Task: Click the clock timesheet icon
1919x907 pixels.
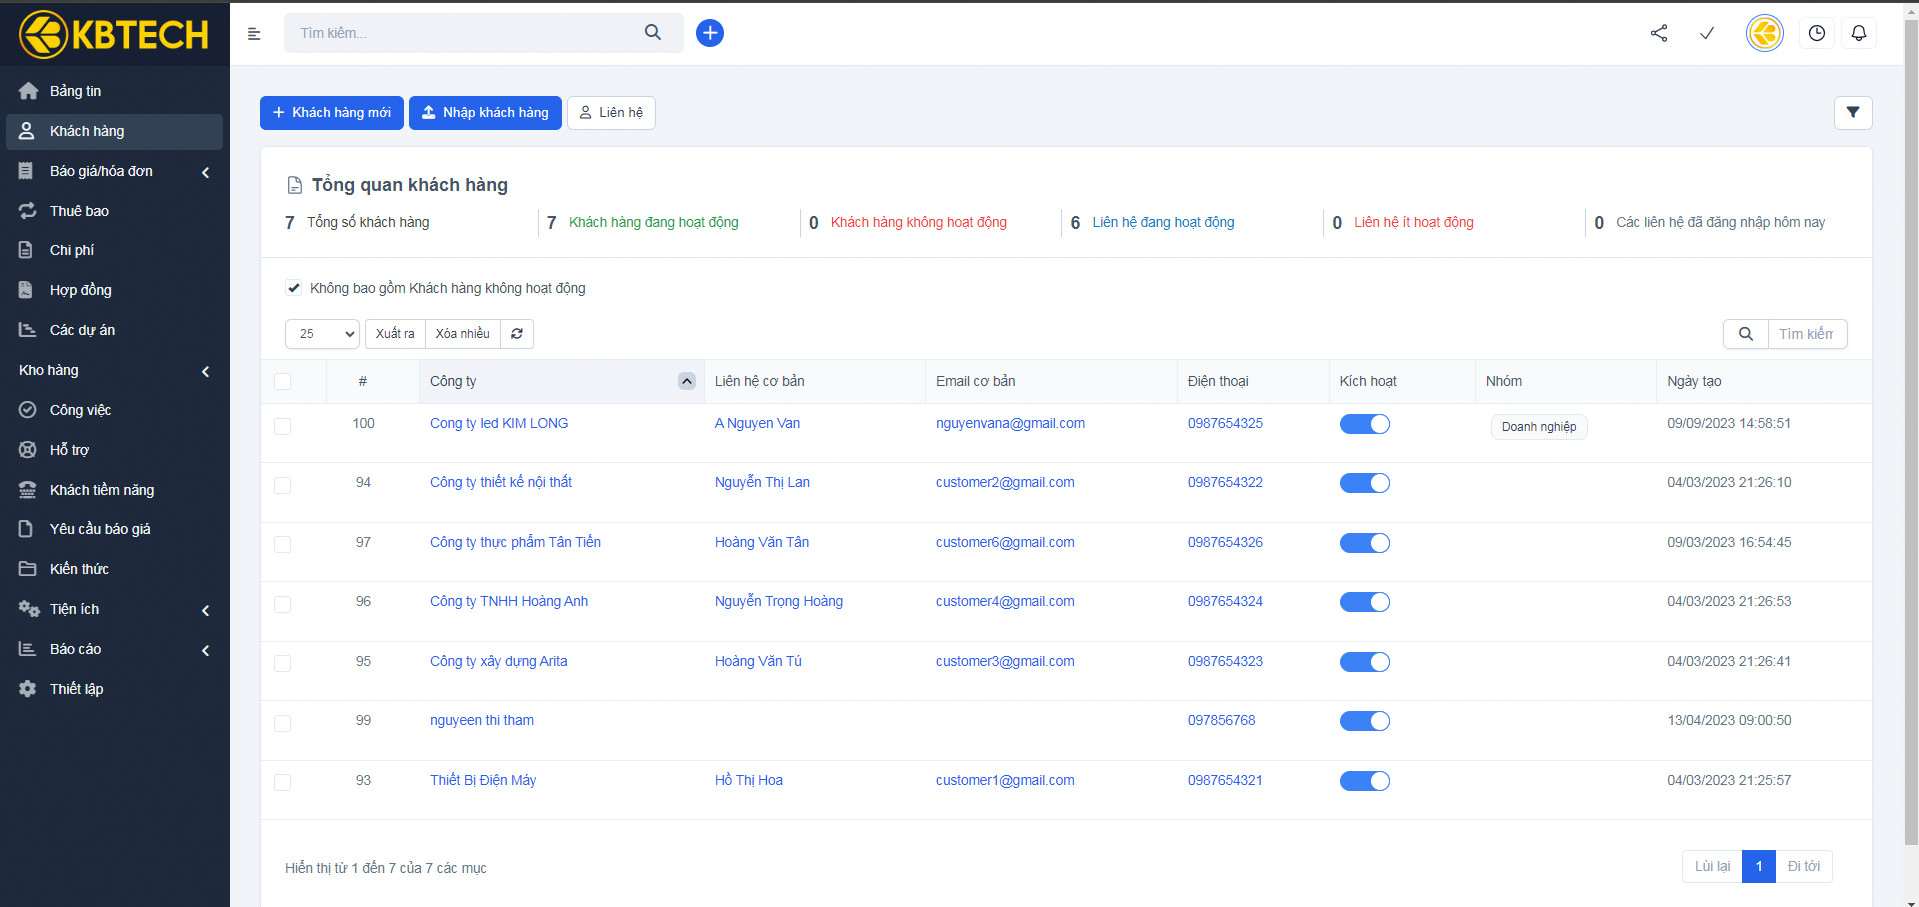Action: (x=1816, y=33)
